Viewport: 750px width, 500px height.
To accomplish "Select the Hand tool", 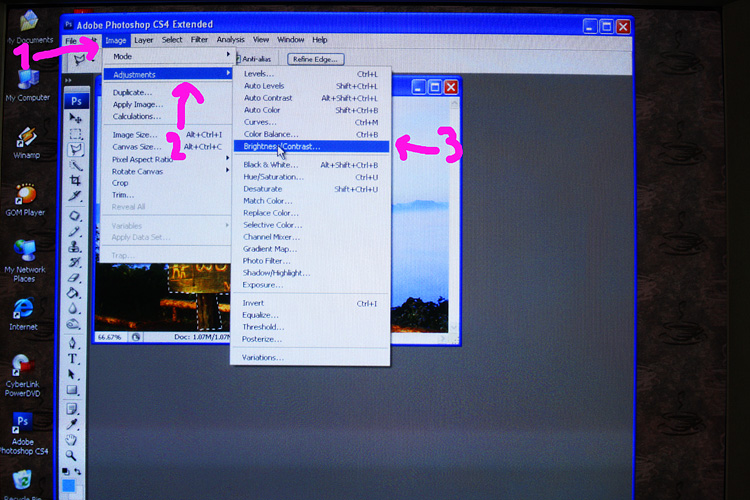I will [71, 440].
